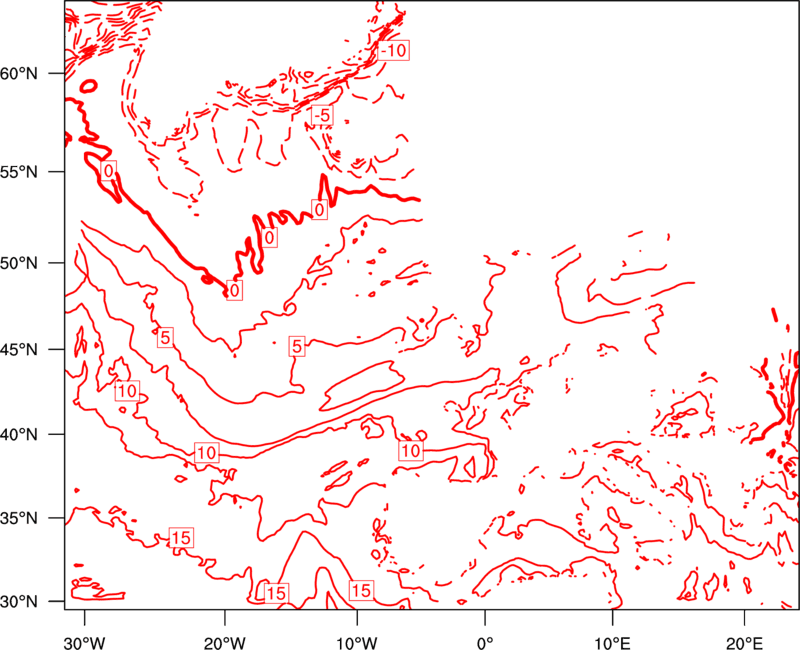Click the 35°N latitude label

click(x=19, y=518)
